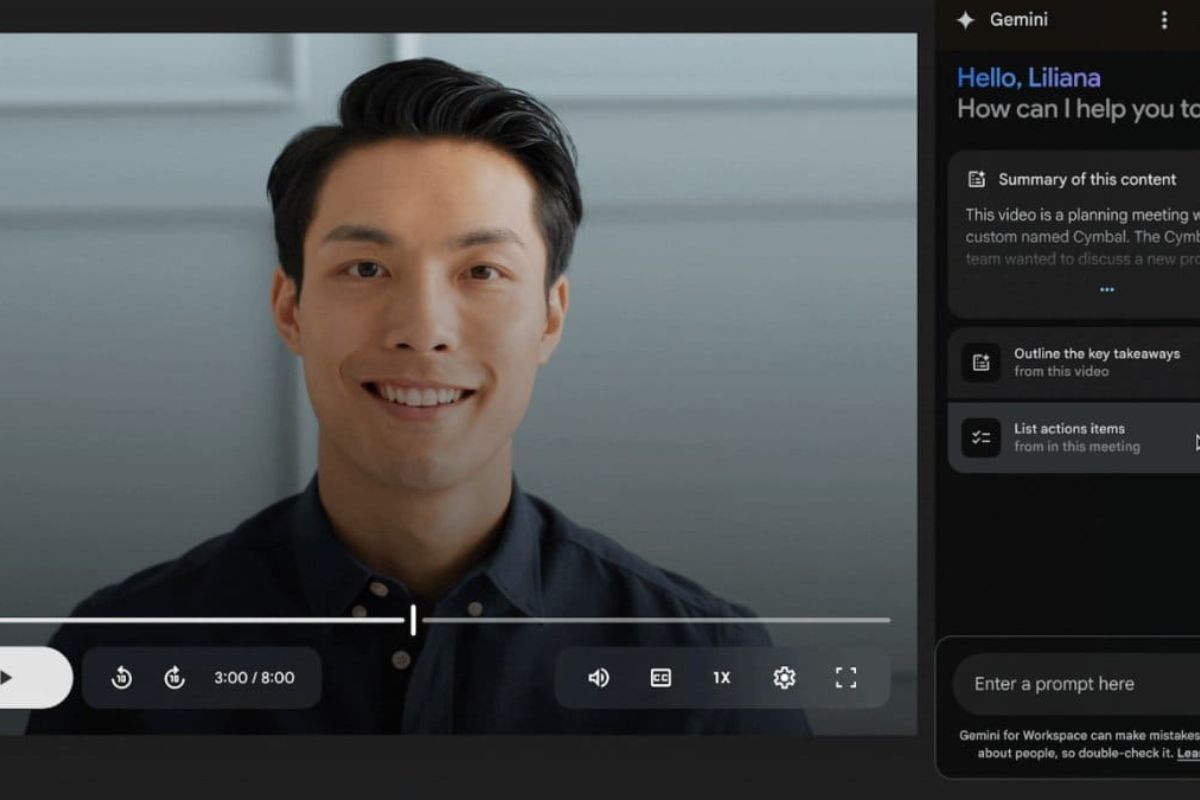Select List actions items suggestion

(x=1076, y=438)
